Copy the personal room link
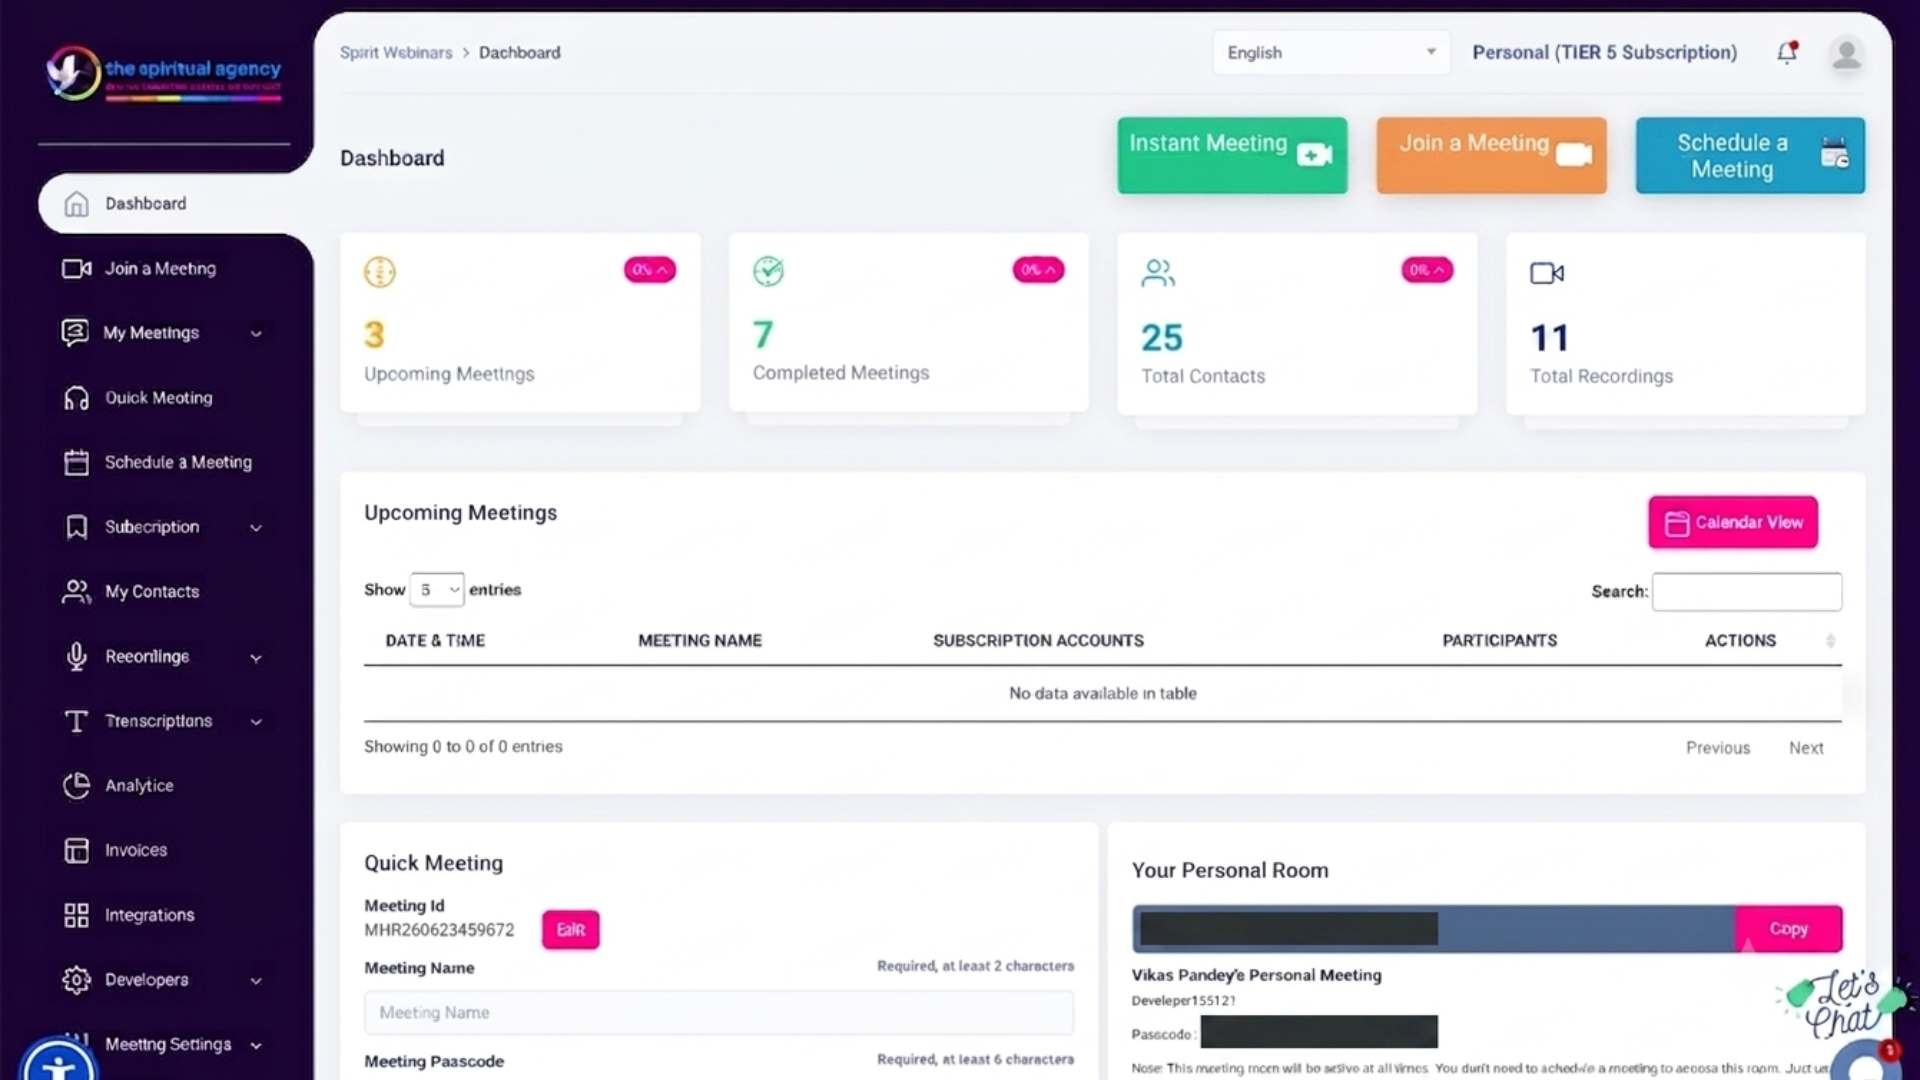Image resolution: width=1920 pixels, height=1080 pixels. tap(1788, 929)
